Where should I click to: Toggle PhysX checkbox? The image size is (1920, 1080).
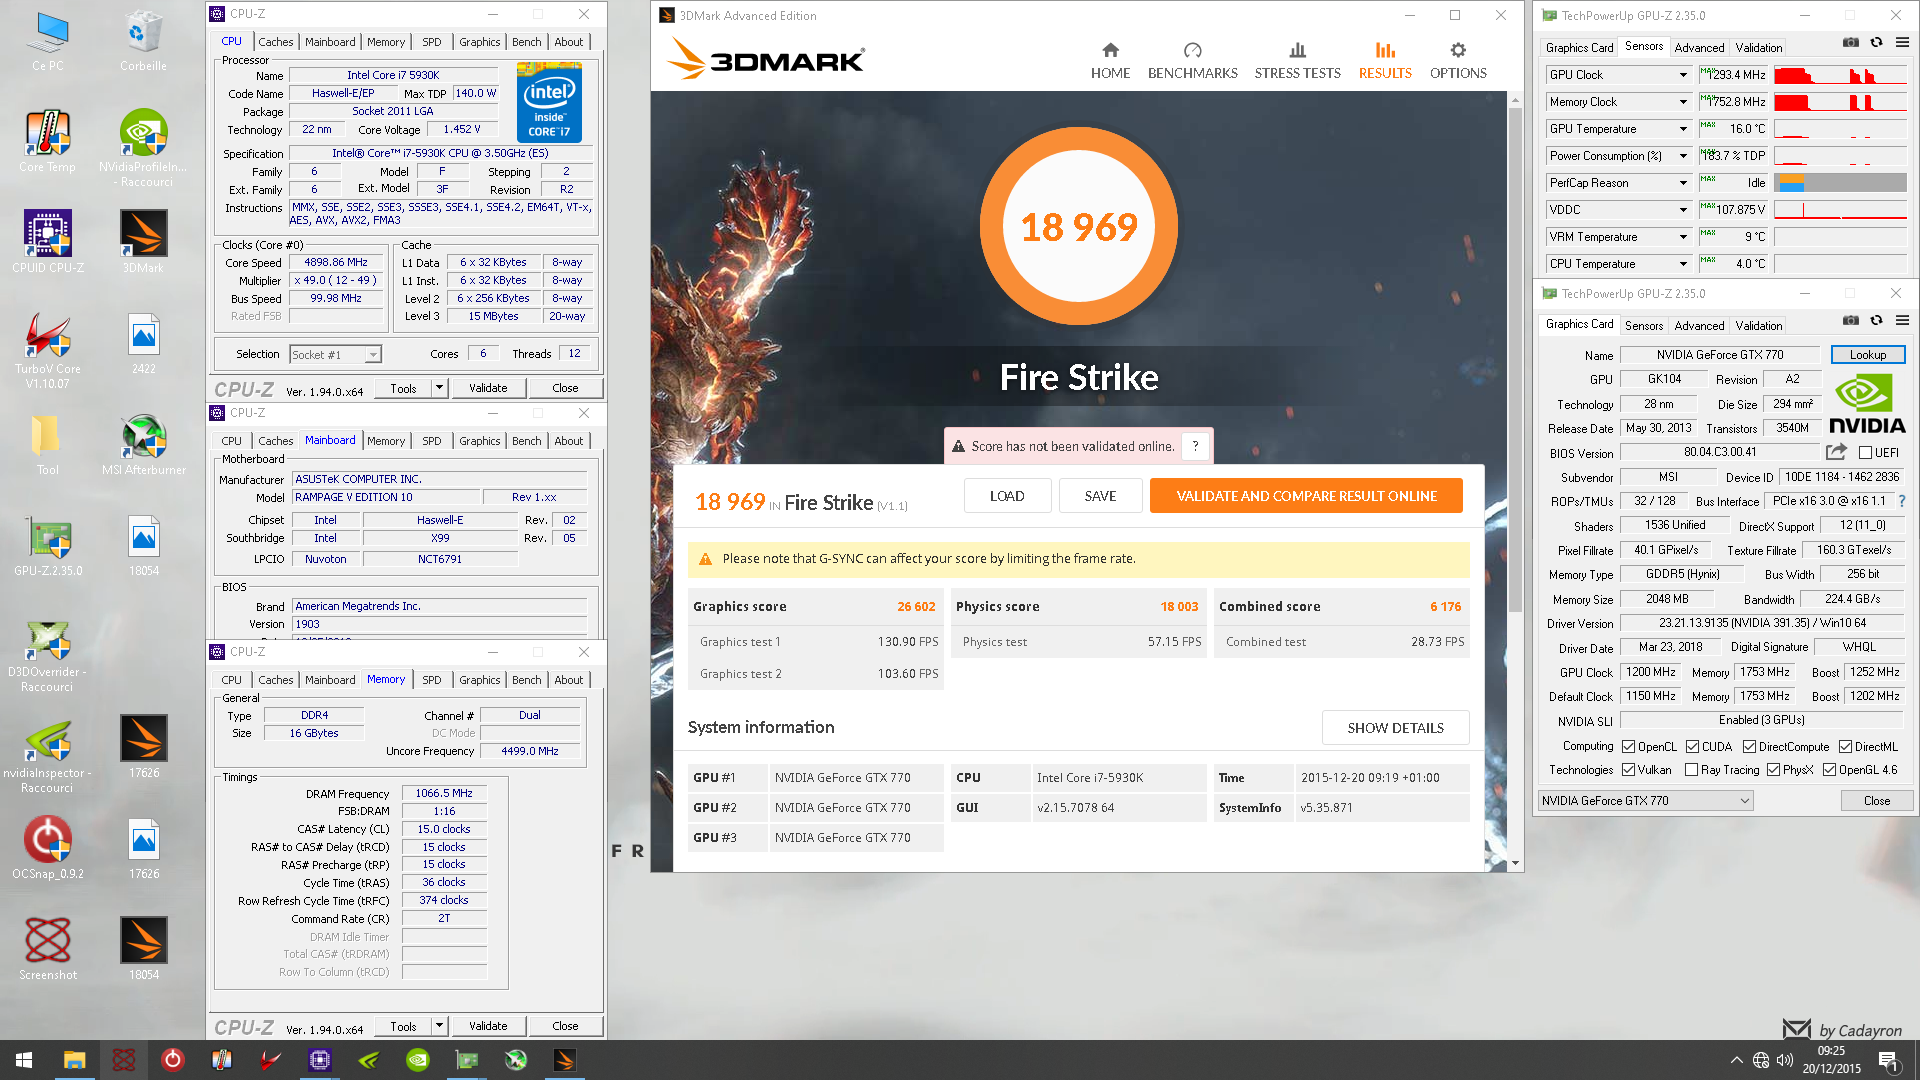coord(1773,770)
